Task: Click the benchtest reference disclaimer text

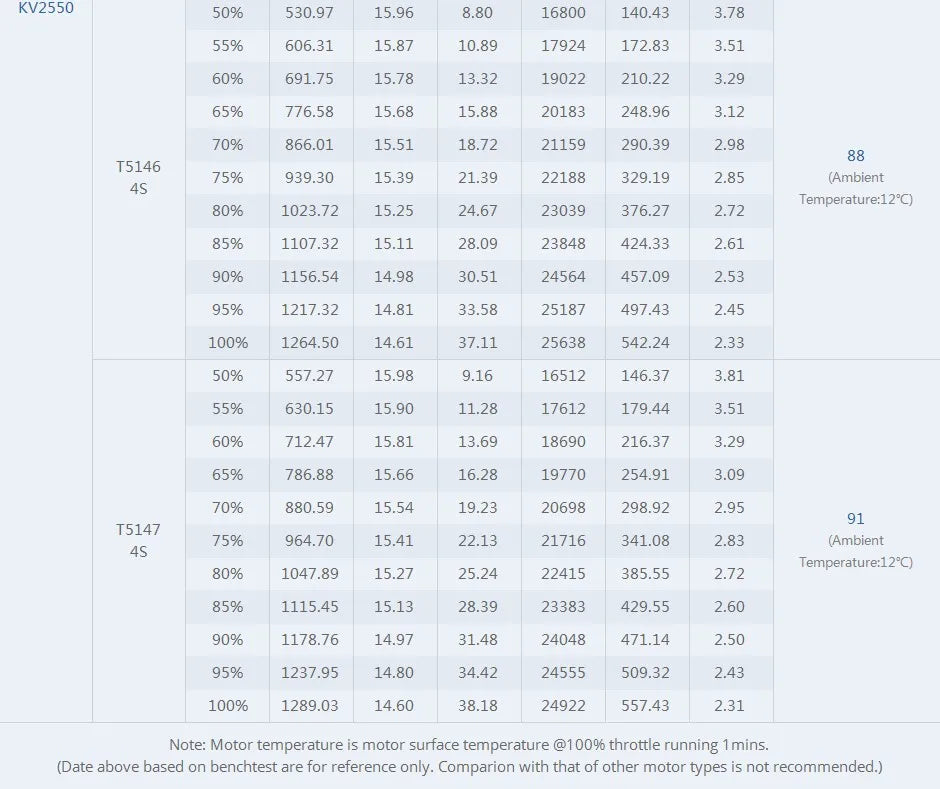Action: [x=469, y=767]
